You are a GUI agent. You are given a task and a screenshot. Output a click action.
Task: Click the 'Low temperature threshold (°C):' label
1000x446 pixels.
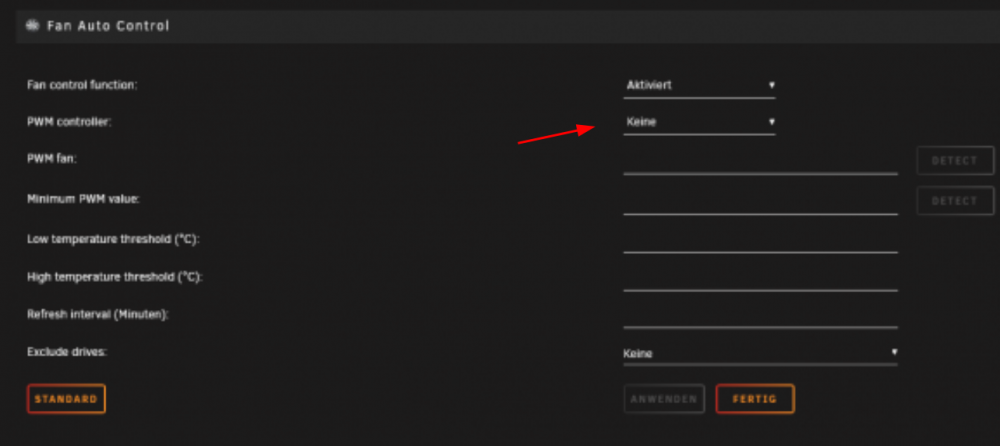click(114, 239)
